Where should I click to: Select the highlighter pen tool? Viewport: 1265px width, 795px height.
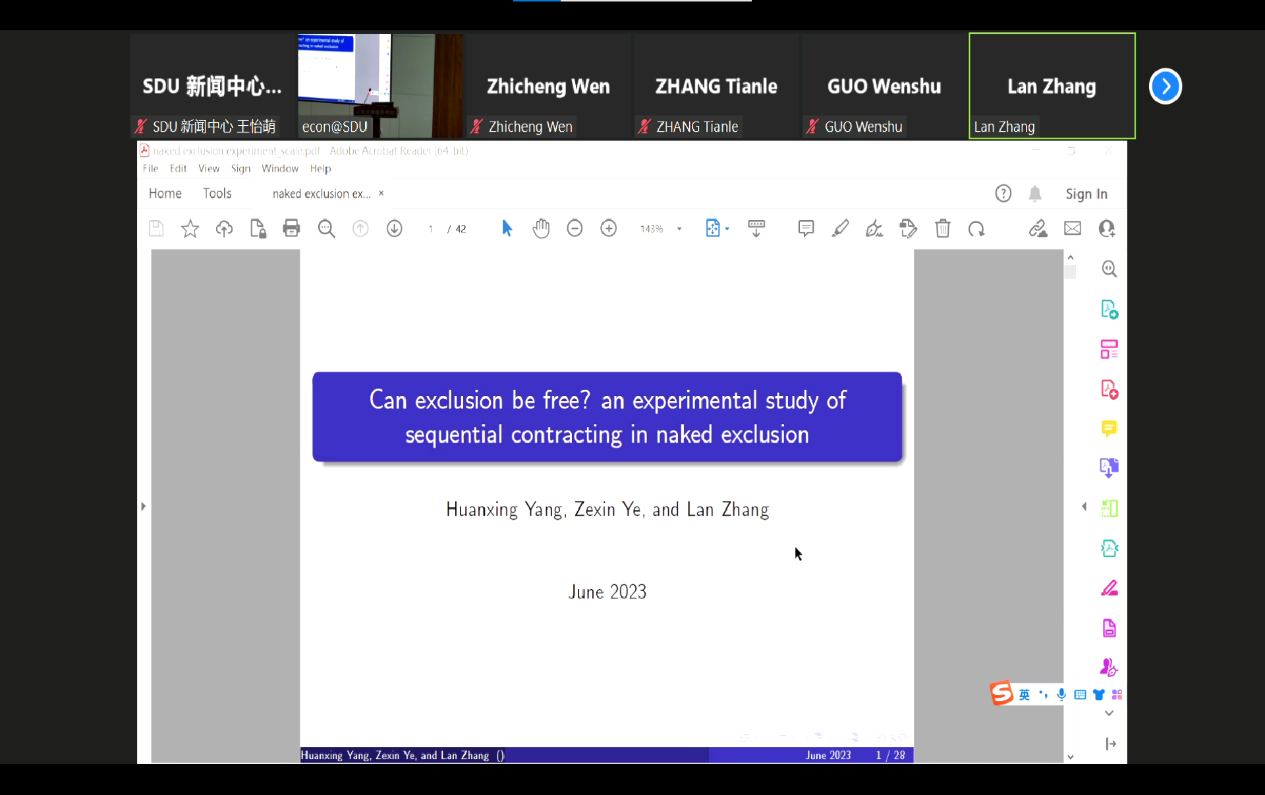pos(840,229)
